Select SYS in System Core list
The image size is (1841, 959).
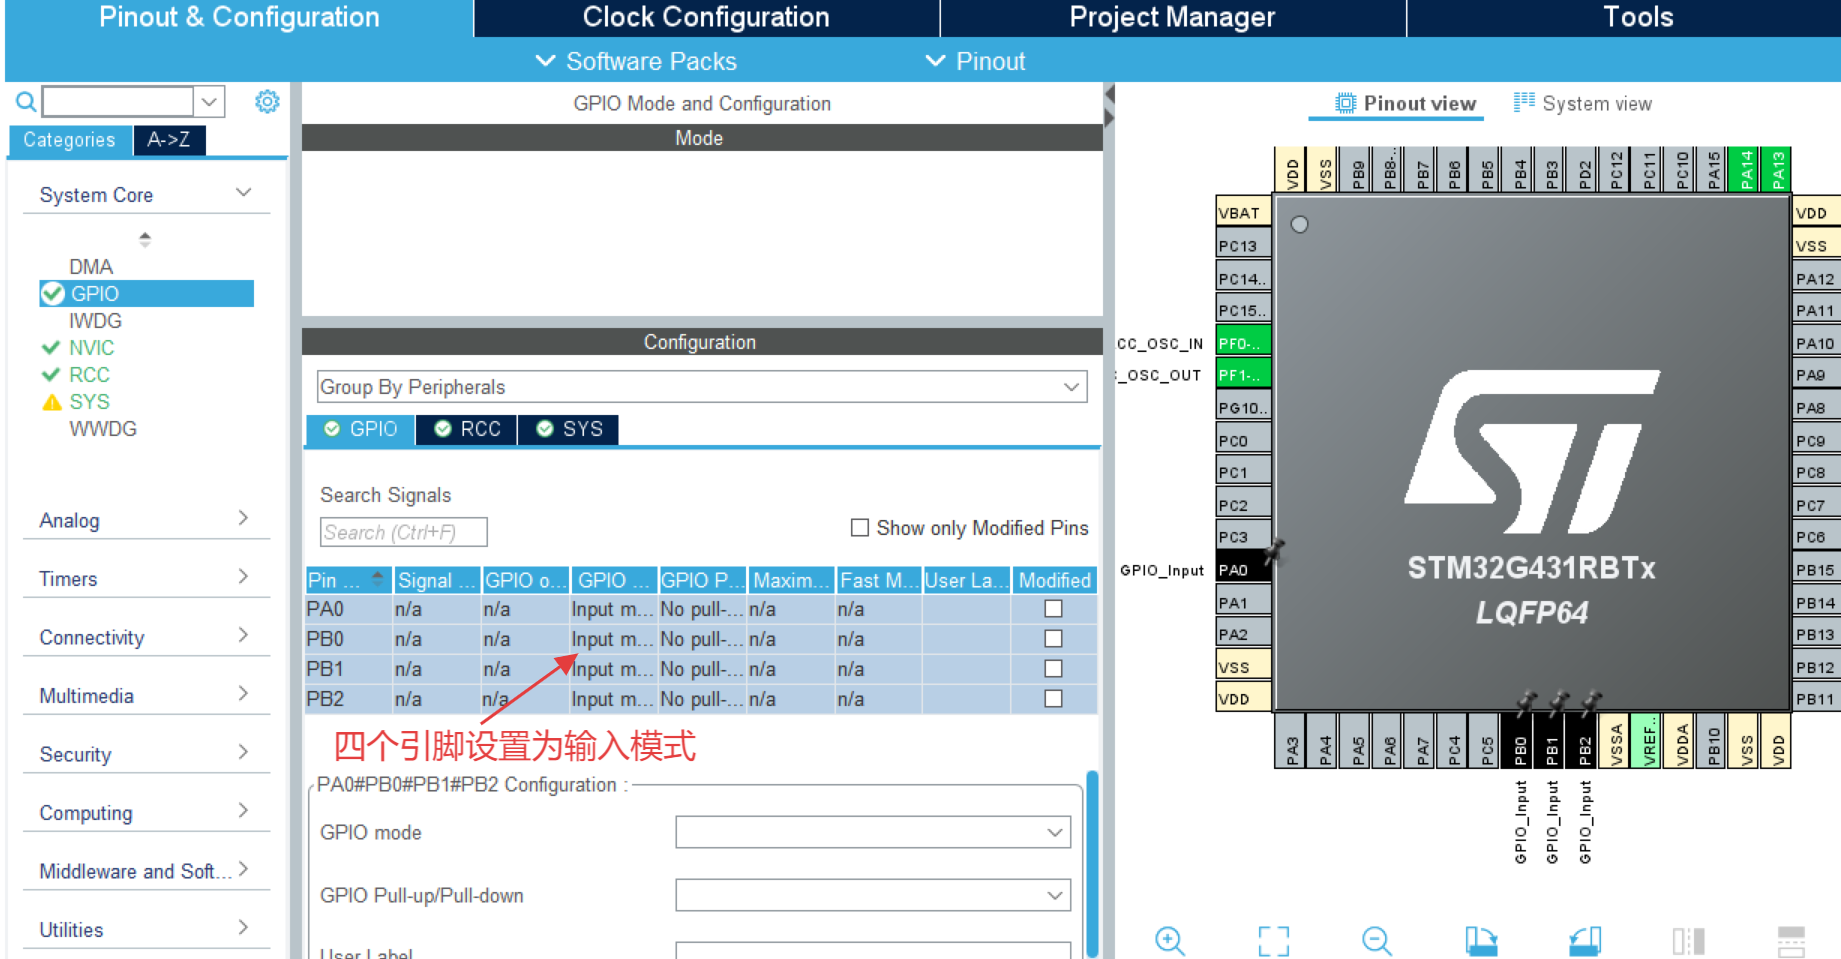89,402
